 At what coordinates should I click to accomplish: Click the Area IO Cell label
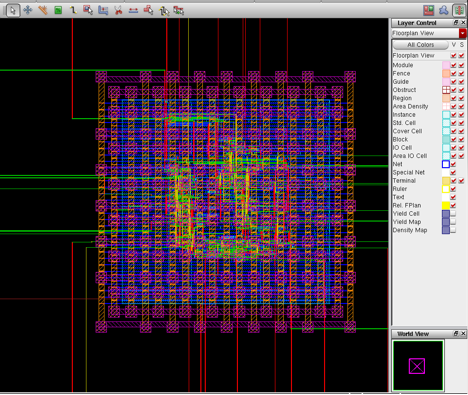coord(410,156)
